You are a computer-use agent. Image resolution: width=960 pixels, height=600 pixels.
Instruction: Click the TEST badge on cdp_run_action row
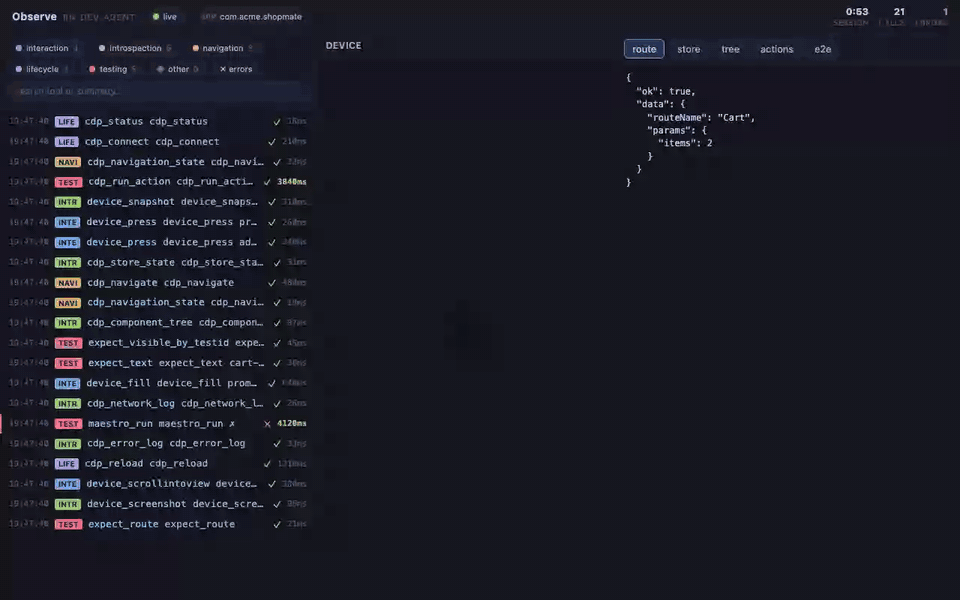pos(68,182)
